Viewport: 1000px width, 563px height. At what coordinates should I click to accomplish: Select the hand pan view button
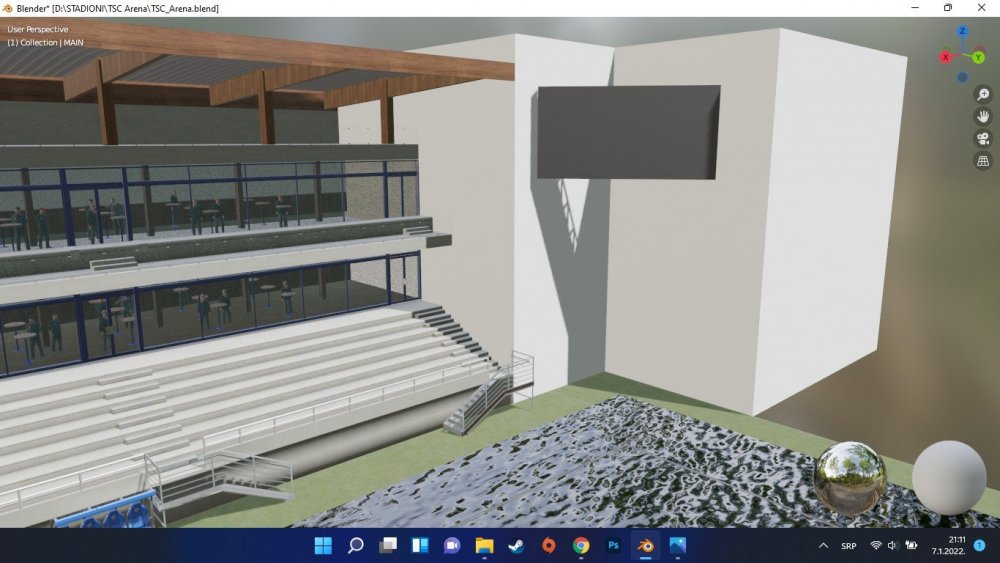[983, 116]
